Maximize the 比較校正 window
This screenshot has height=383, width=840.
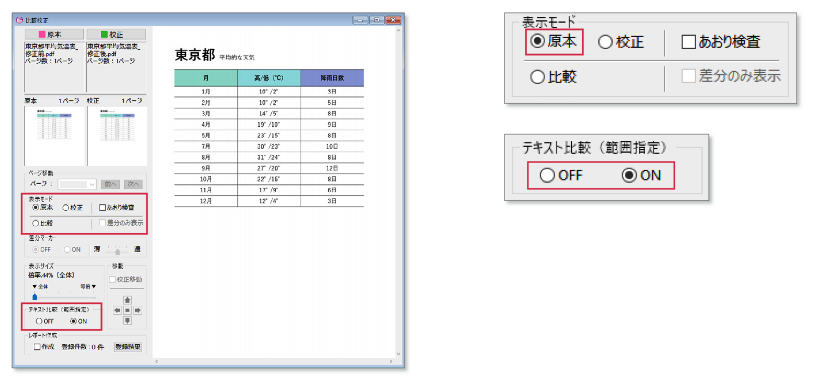pos(377,20)
